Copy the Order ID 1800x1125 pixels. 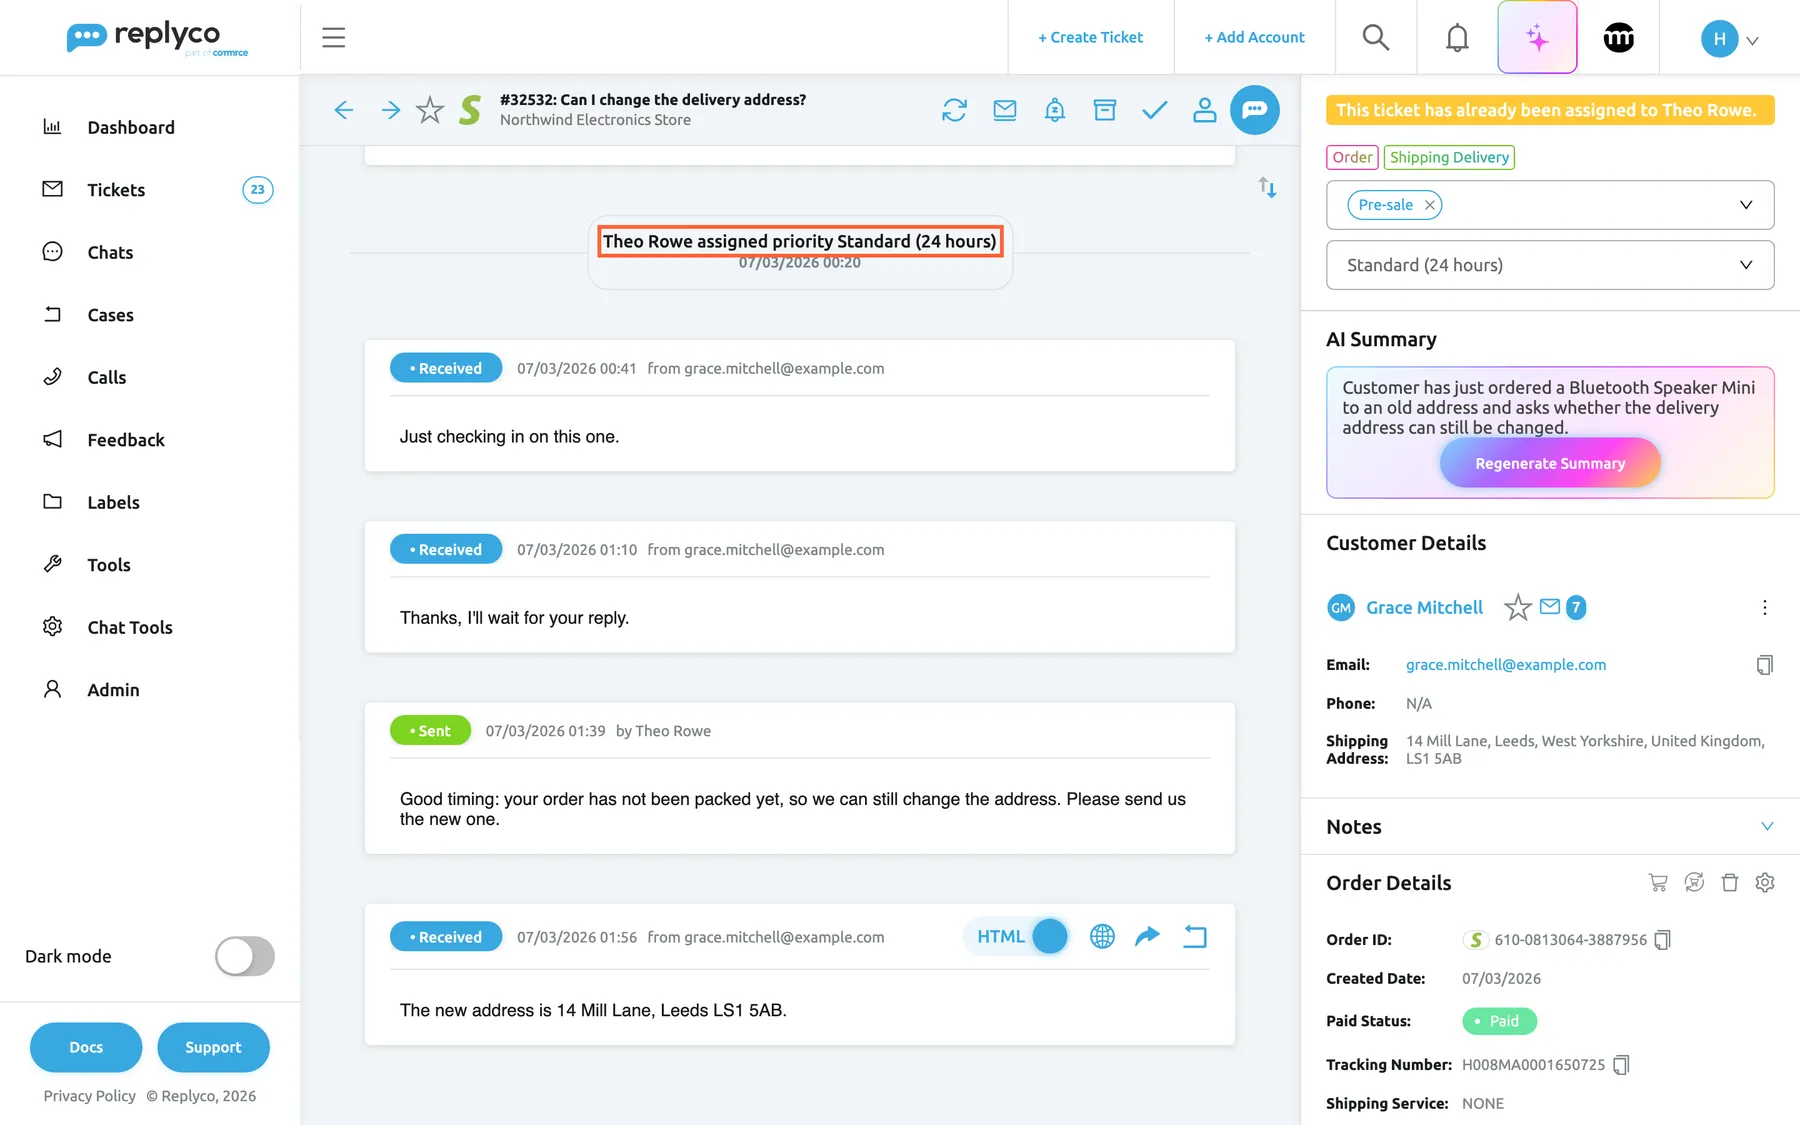[x=1662, y=940]
